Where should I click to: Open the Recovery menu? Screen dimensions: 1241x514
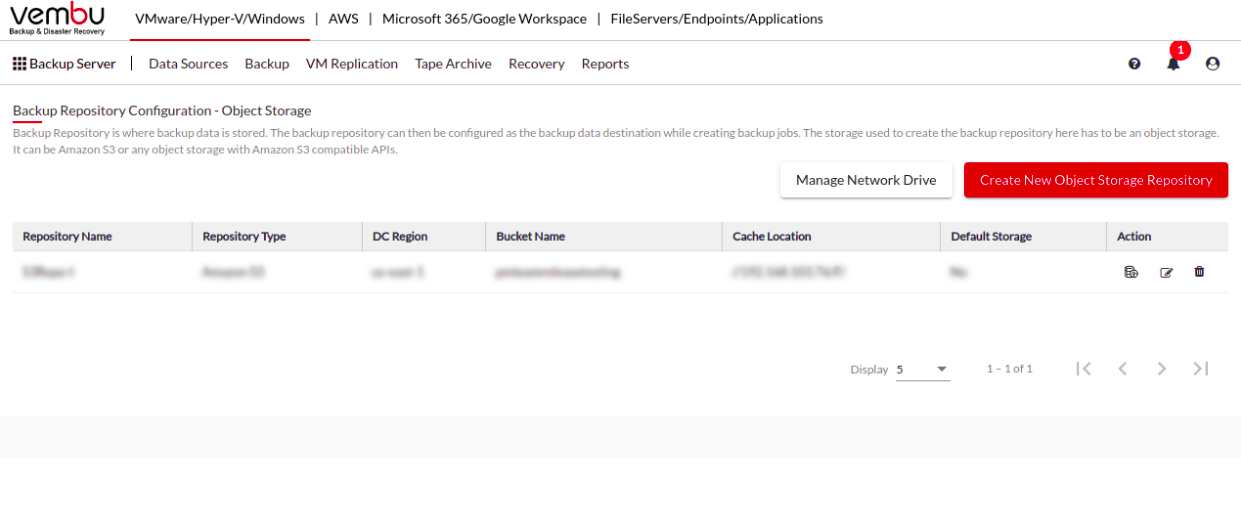536,64
